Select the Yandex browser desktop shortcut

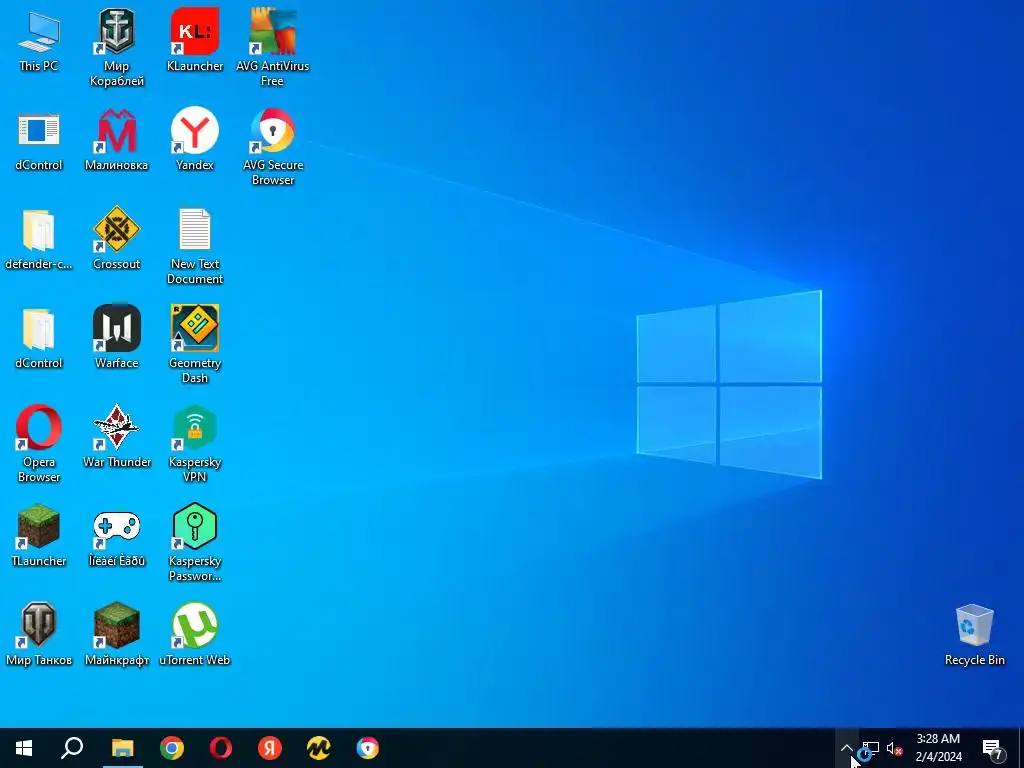click(195, 140)
